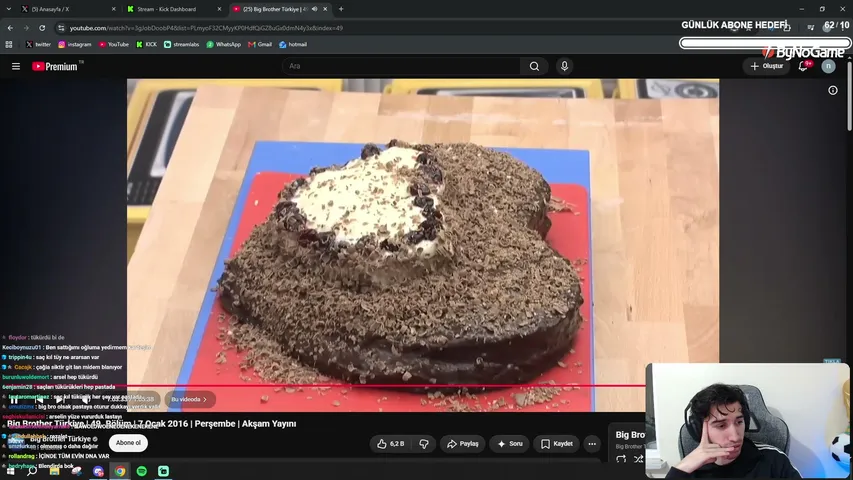This screenshot has width=853, height=480.
Task: Reload the current page
Action: click(x=42, y=28)
